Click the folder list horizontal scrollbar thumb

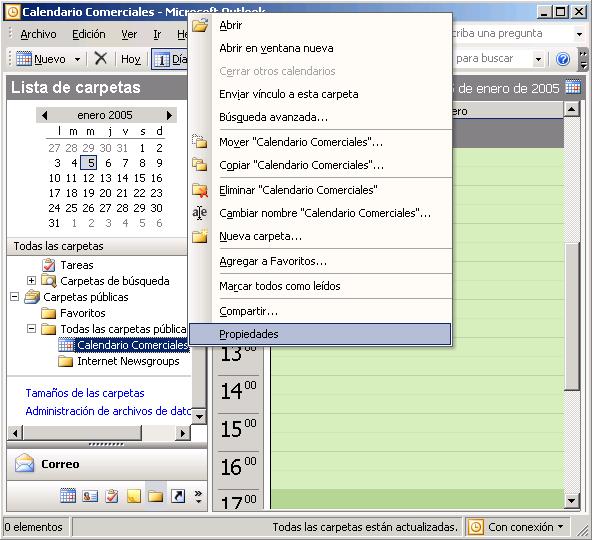tap(82, 433)
